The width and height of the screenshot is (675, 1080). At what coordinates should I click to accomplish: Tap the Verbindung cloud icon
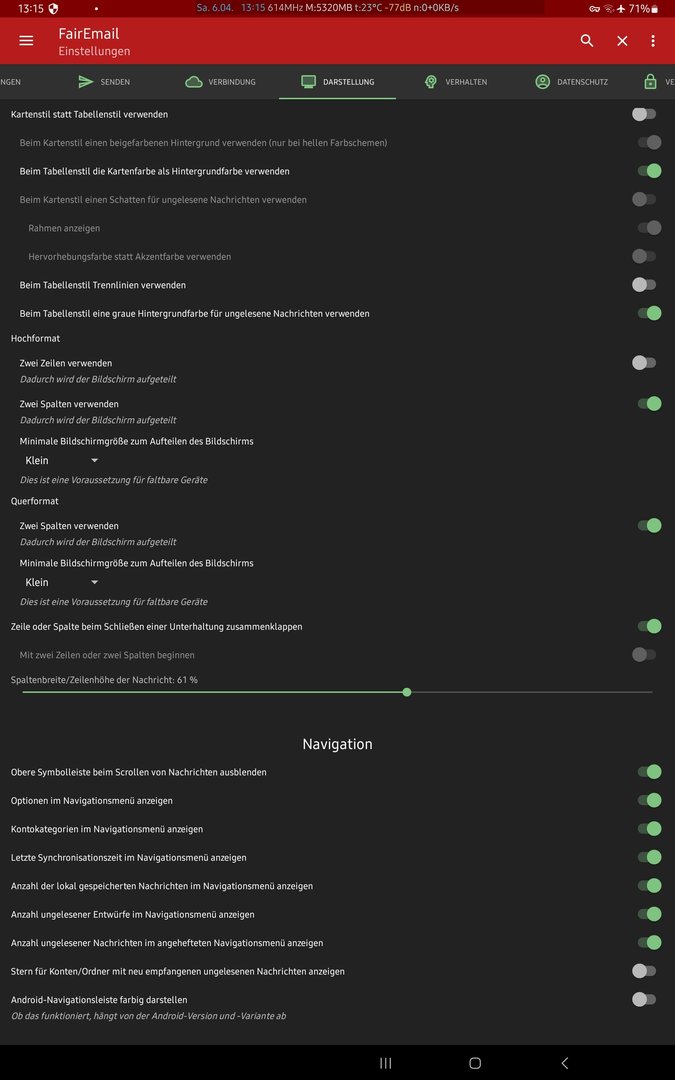coord(194,82)
